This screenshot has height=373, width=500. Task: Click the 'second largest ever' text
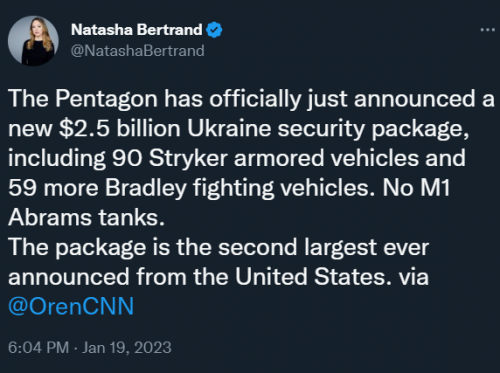click(x=323, y=248)
